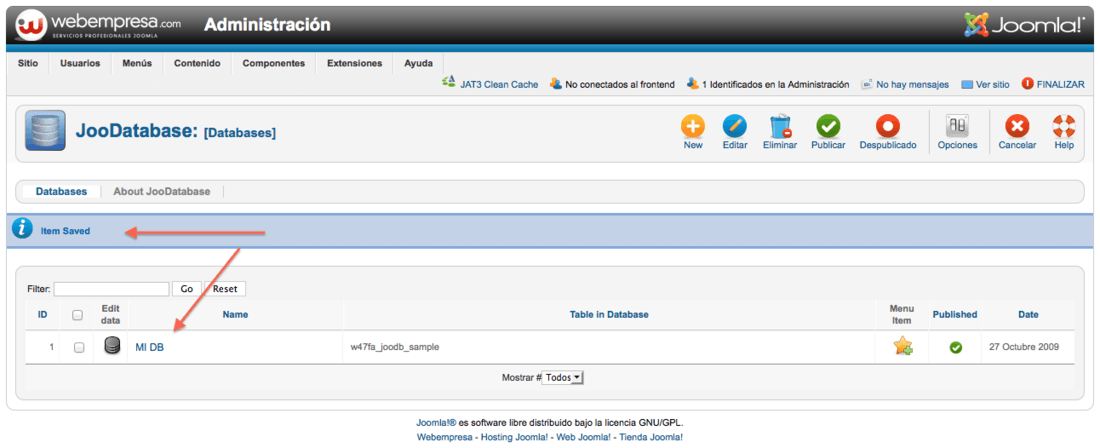Viewport: 1100px width, 448px height.
Task: Switch to About JooDatabase tab
Action: point(162,191)
